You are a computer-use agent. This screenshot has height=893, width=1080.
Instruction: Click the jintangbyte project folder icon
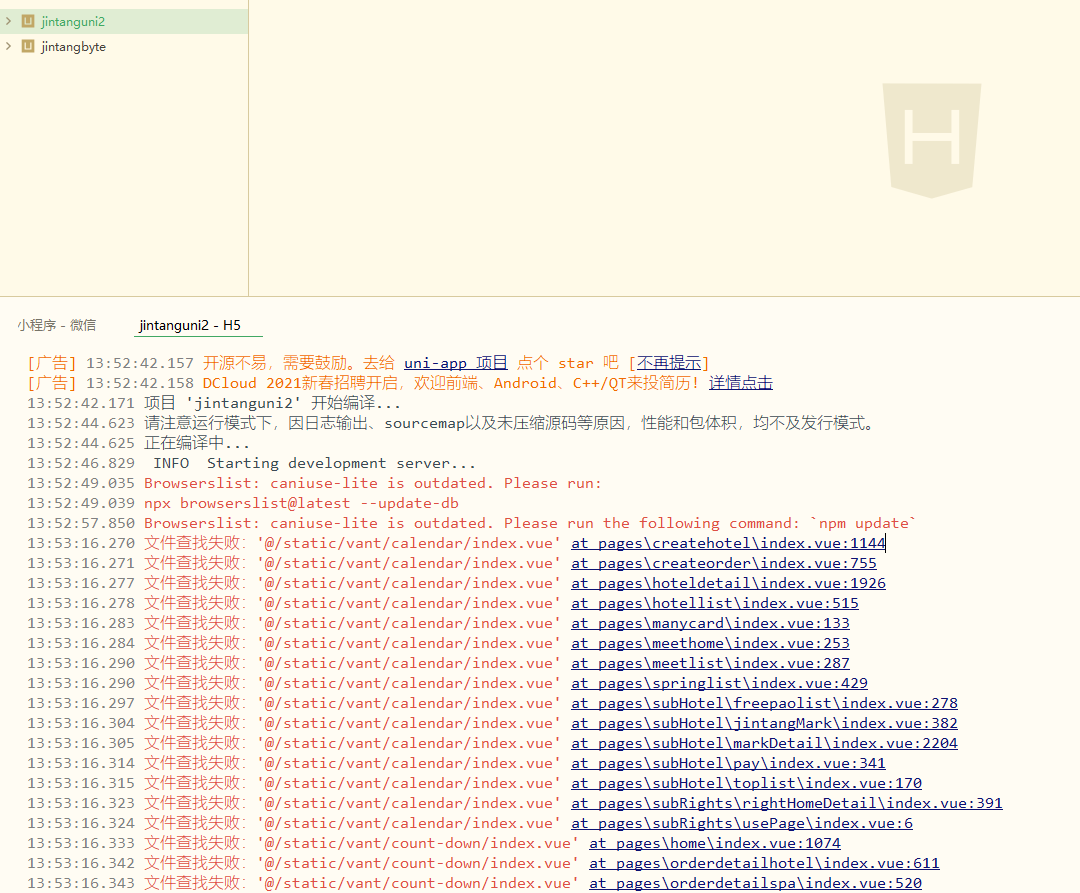pyautogui.click(x=28, y=46)
